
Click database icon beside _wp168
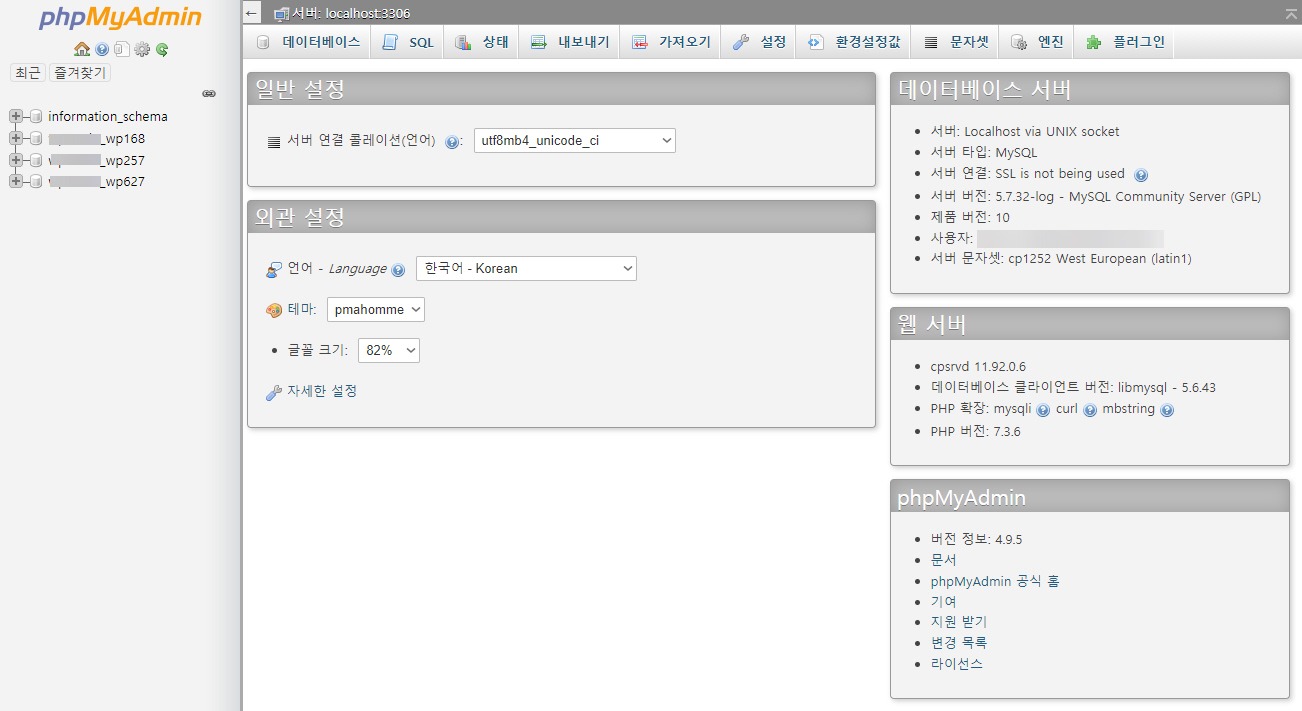pyautogui.click(x=36, y=139)
